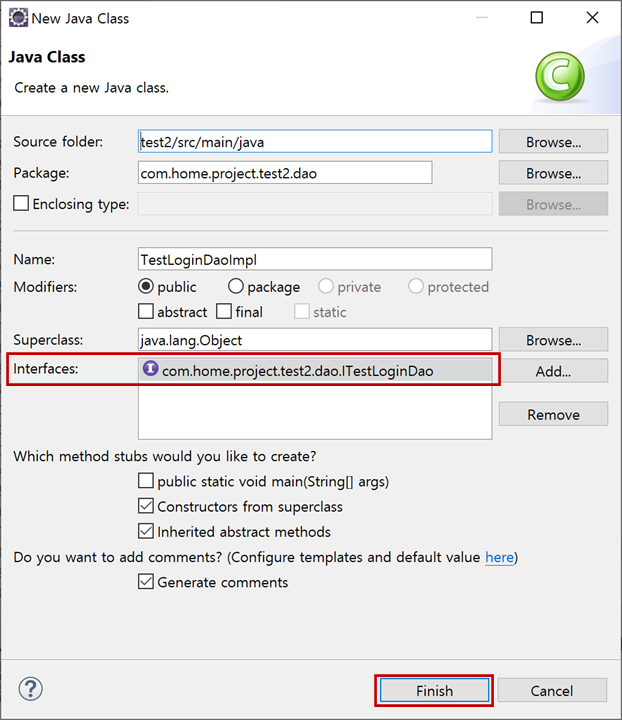622x720 pixels.
Task: Open the 'here' templates configuration link
Action: coord(499,557)
